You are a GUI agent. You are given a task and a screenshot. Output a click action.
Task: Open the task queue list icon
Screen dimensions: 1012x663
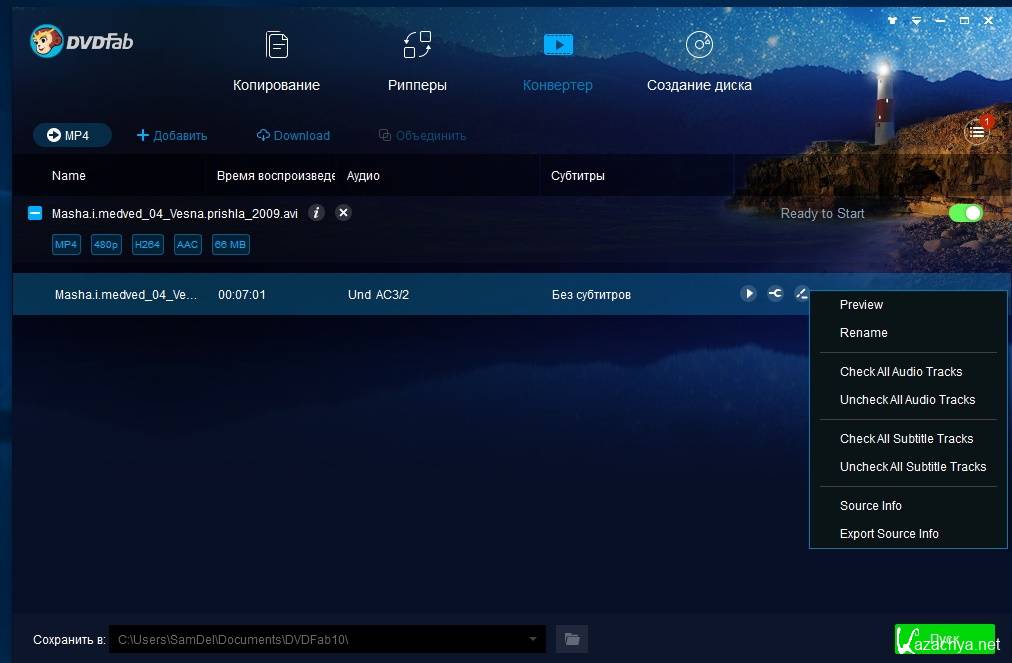(x=977, y=131)
